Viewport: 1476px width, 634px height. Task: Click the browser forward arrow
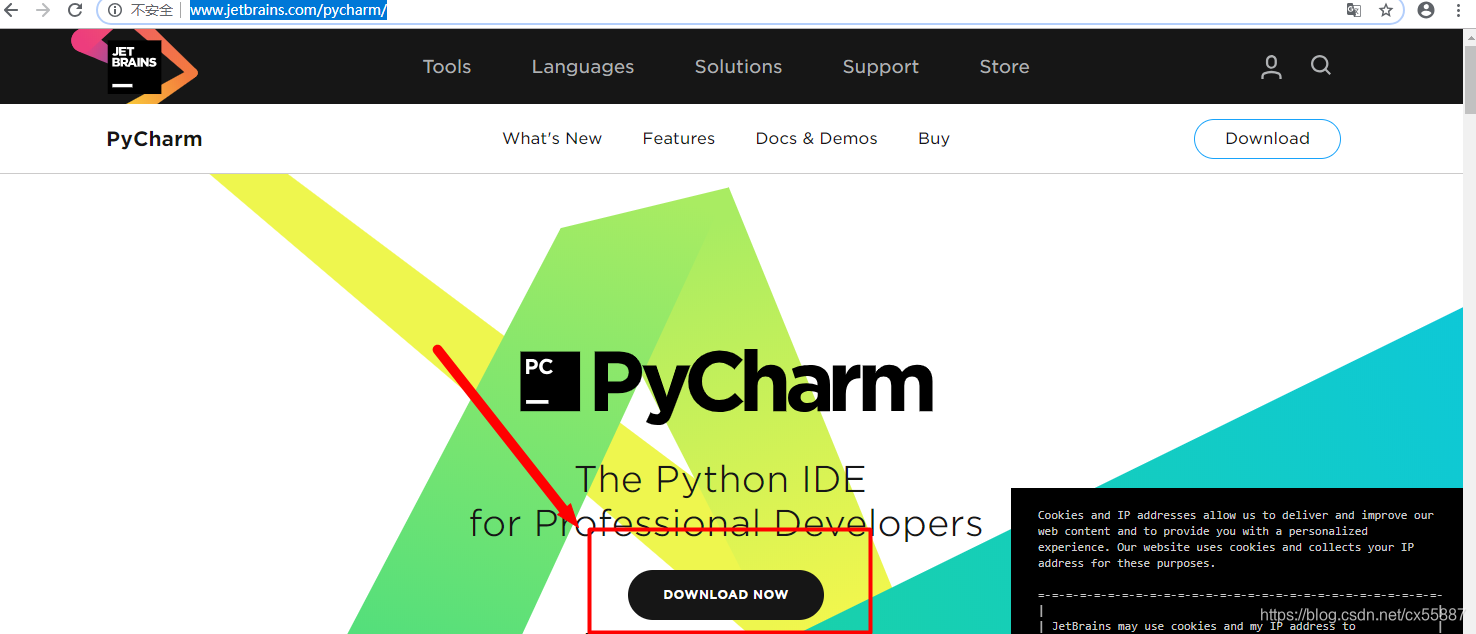42,10
